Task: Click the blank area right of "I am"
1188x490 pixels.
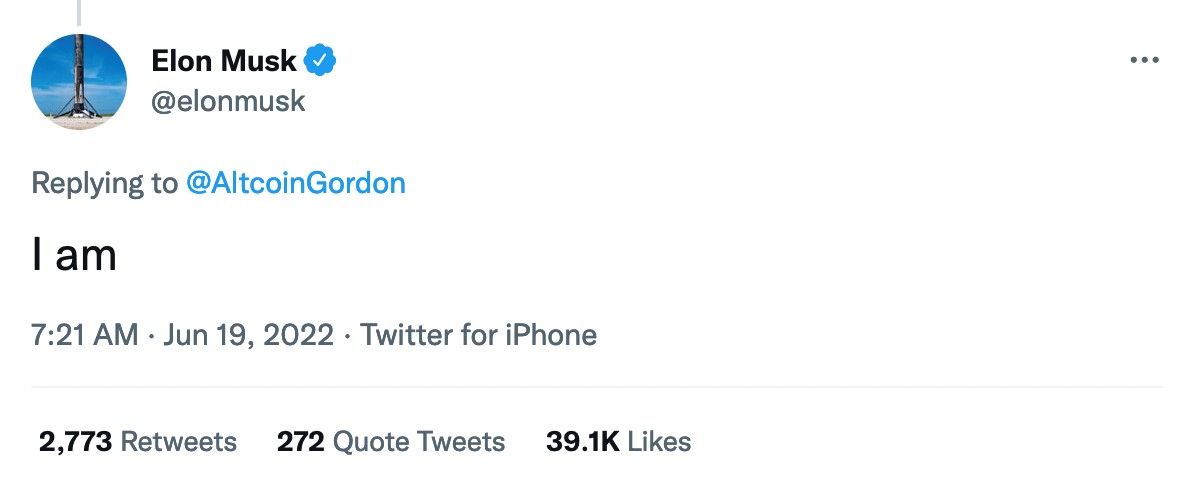Action: point(600,257)
